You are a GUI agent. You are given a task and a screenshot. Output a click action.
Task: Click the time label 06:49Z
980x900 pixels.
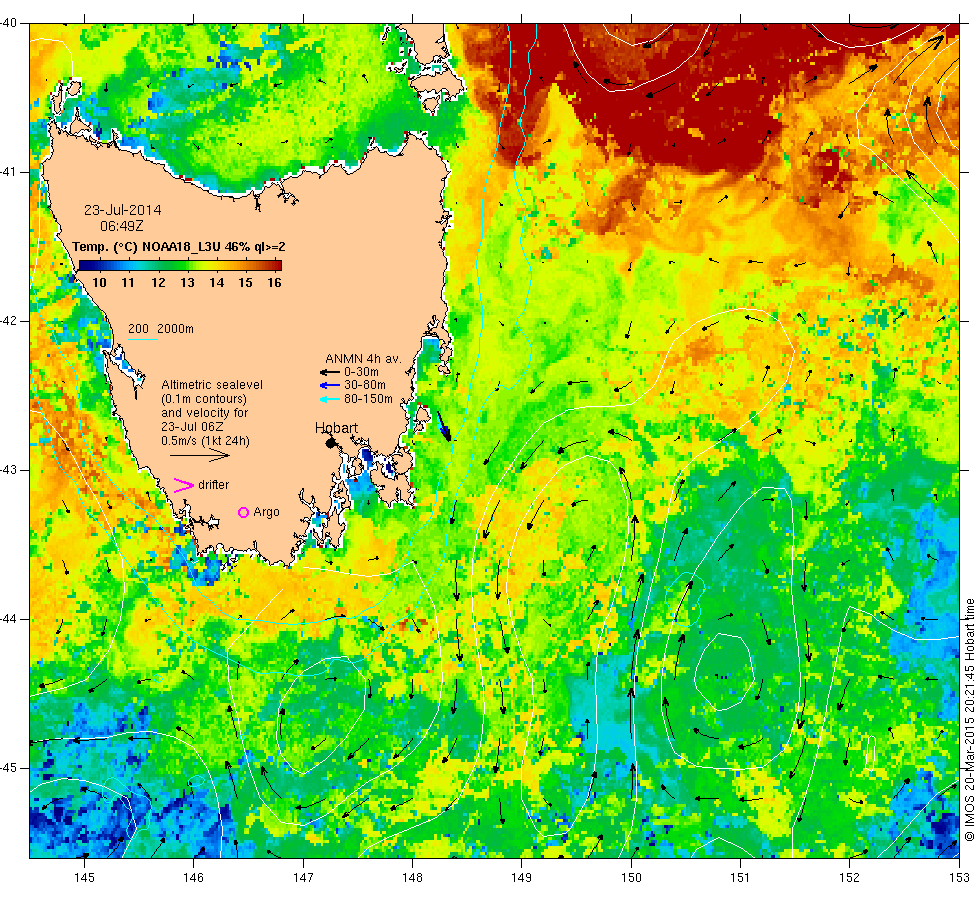pos(122,226)
